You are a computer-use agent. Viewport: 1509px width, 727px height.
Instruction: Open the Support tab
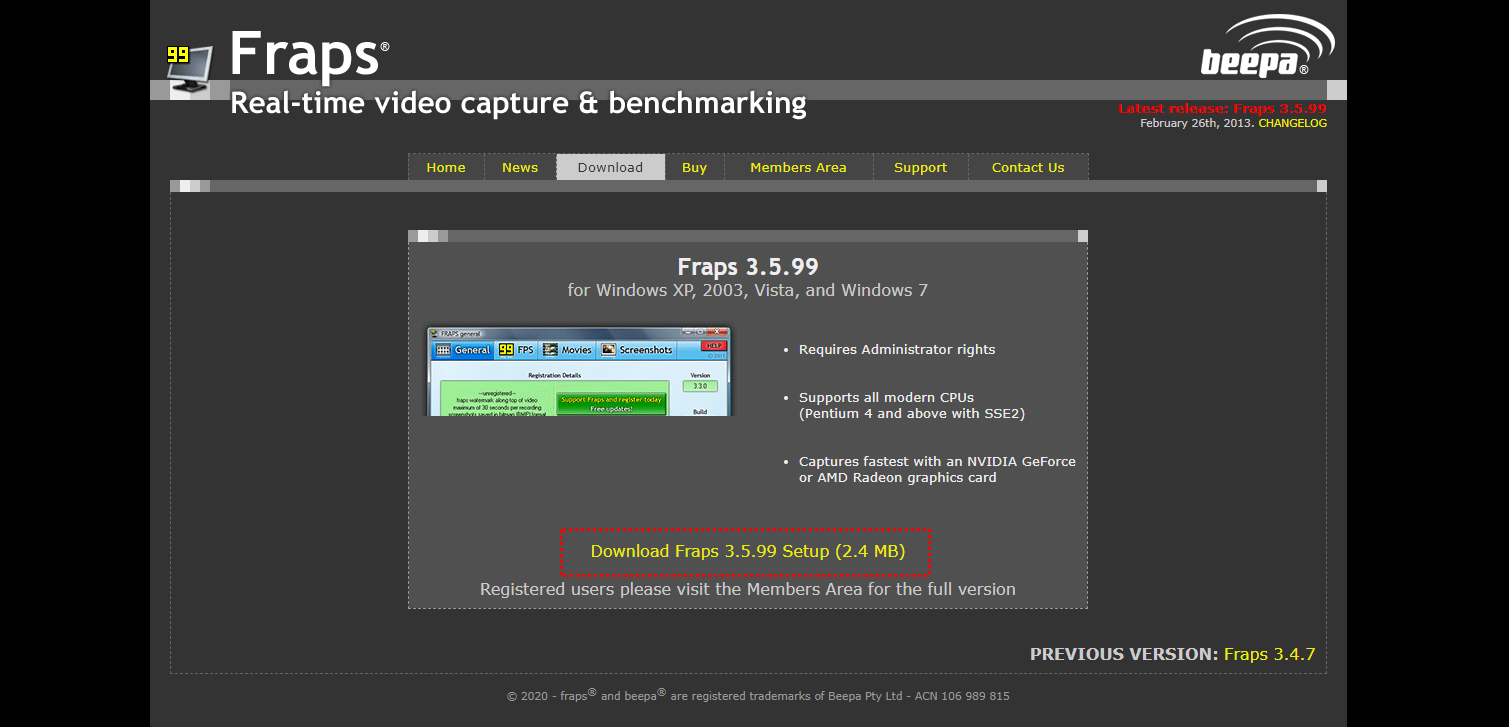coord(920,167)
